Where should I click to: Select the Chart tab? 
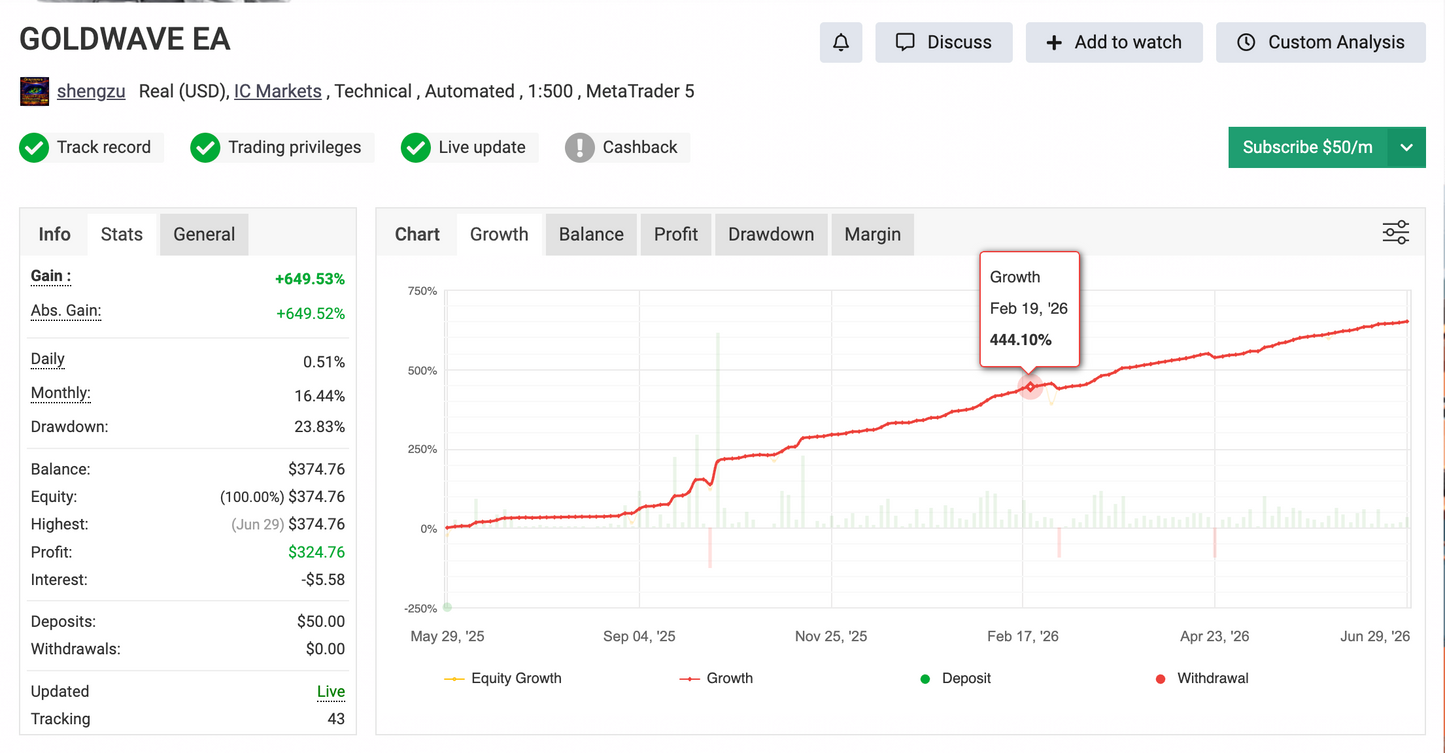[417, 234]
